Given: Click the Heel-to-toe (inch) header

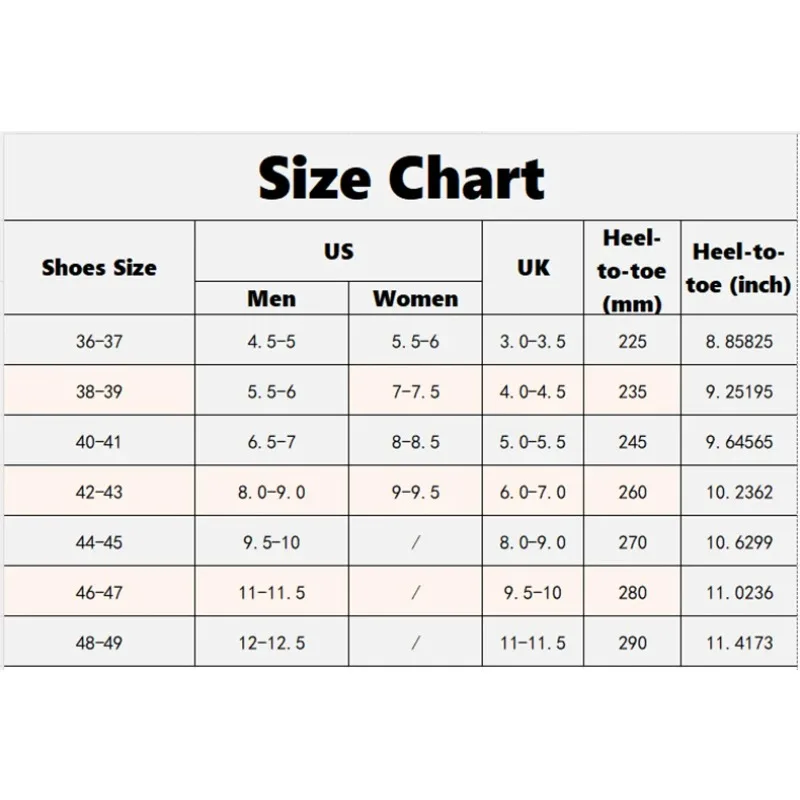Looking at the screenshot, I should click(x=740, y=268).
